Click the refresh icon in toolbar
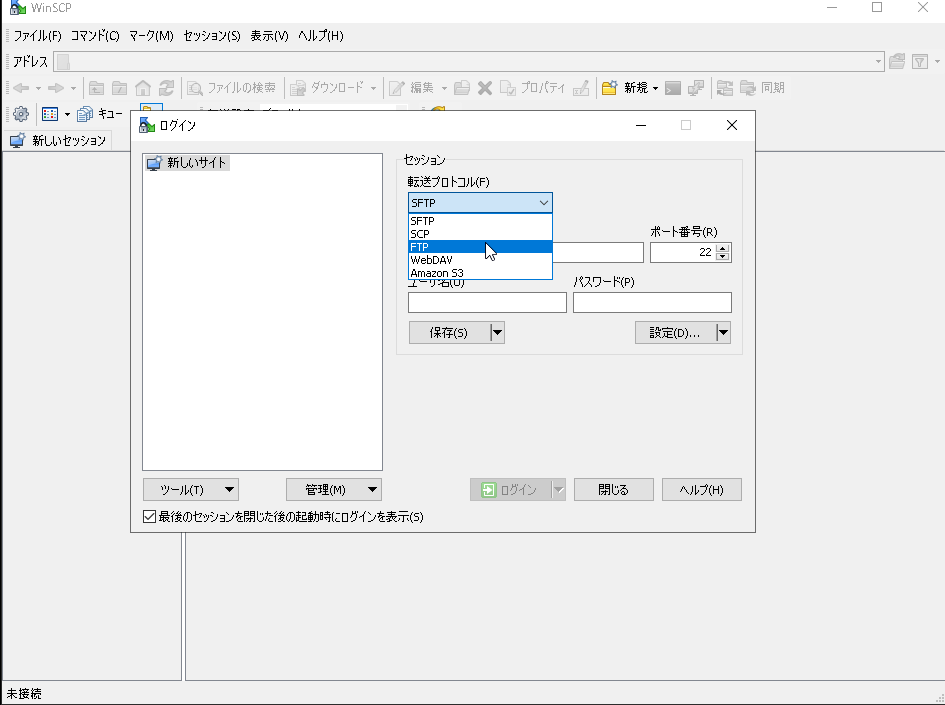 click(166, 88)
